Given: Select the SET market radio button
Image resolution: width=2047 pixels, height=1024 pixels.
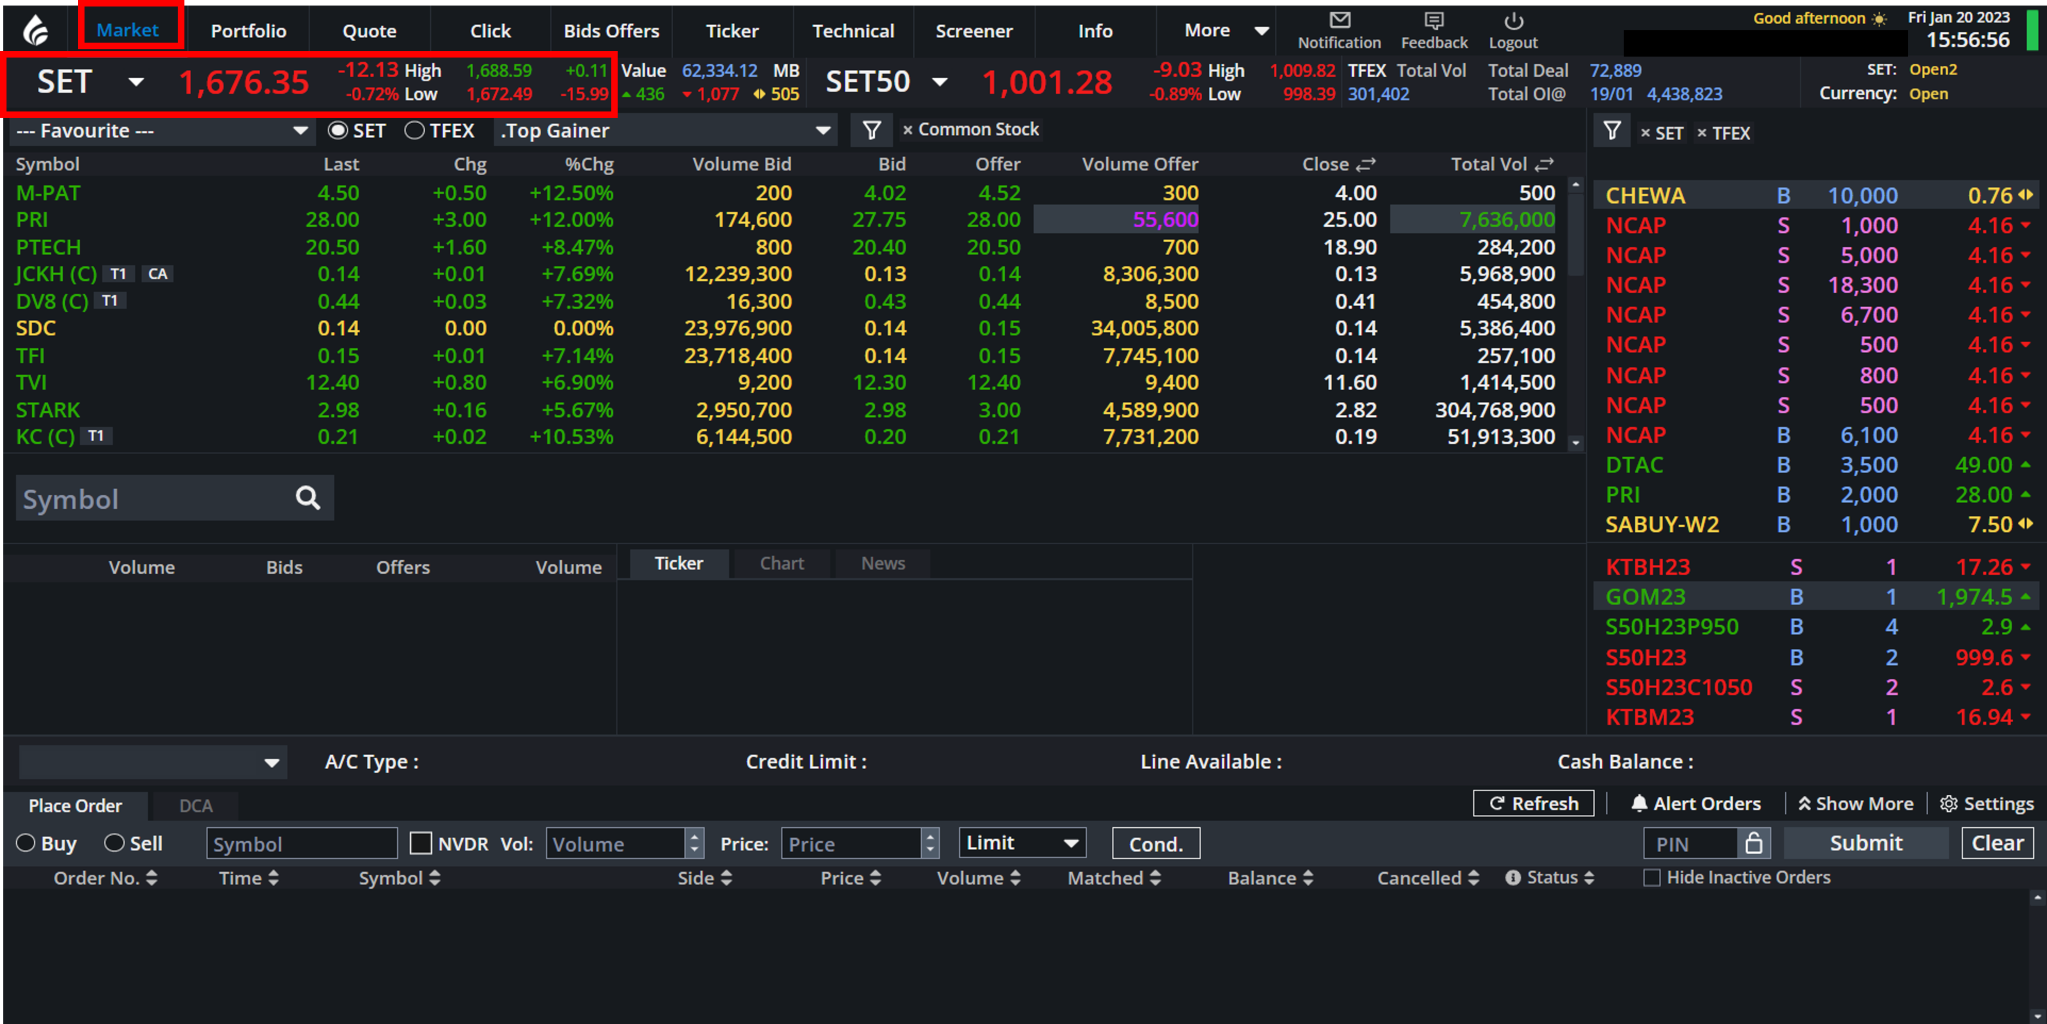Looking at the screenshot, I should [x=338, y=130].
